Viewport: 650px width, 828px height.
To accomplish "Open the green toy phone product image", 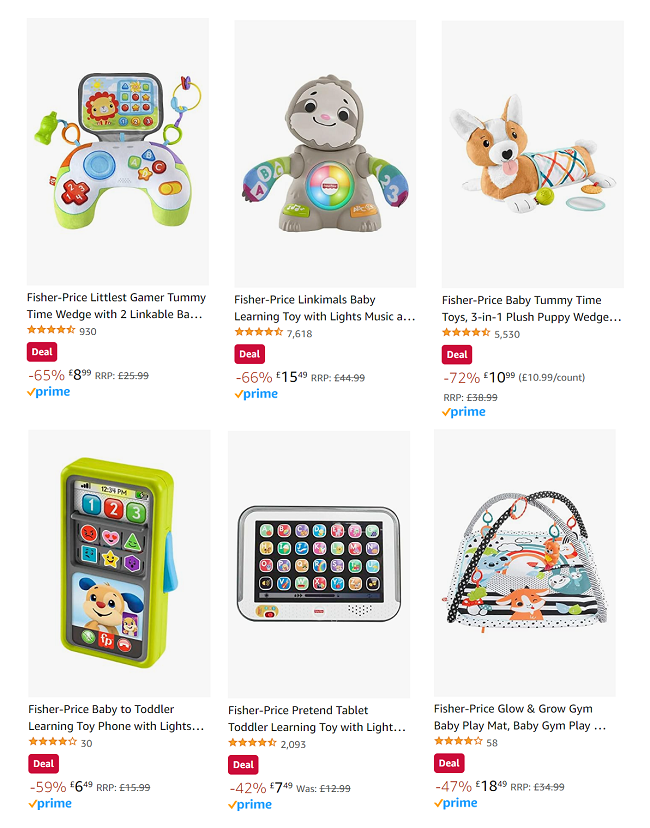I will pos(119,563).
